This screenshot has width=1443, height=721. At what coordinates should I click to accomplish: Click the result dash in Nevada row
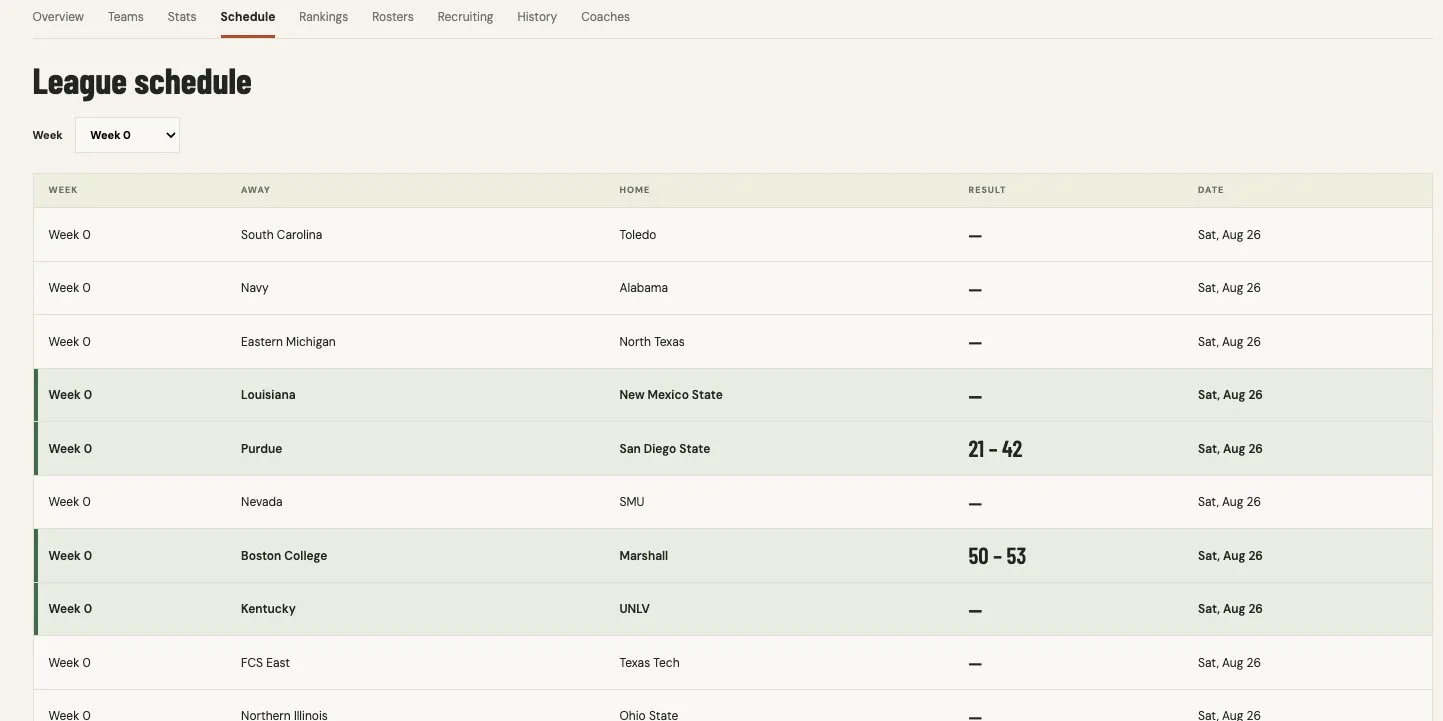(x=975, y=503)
